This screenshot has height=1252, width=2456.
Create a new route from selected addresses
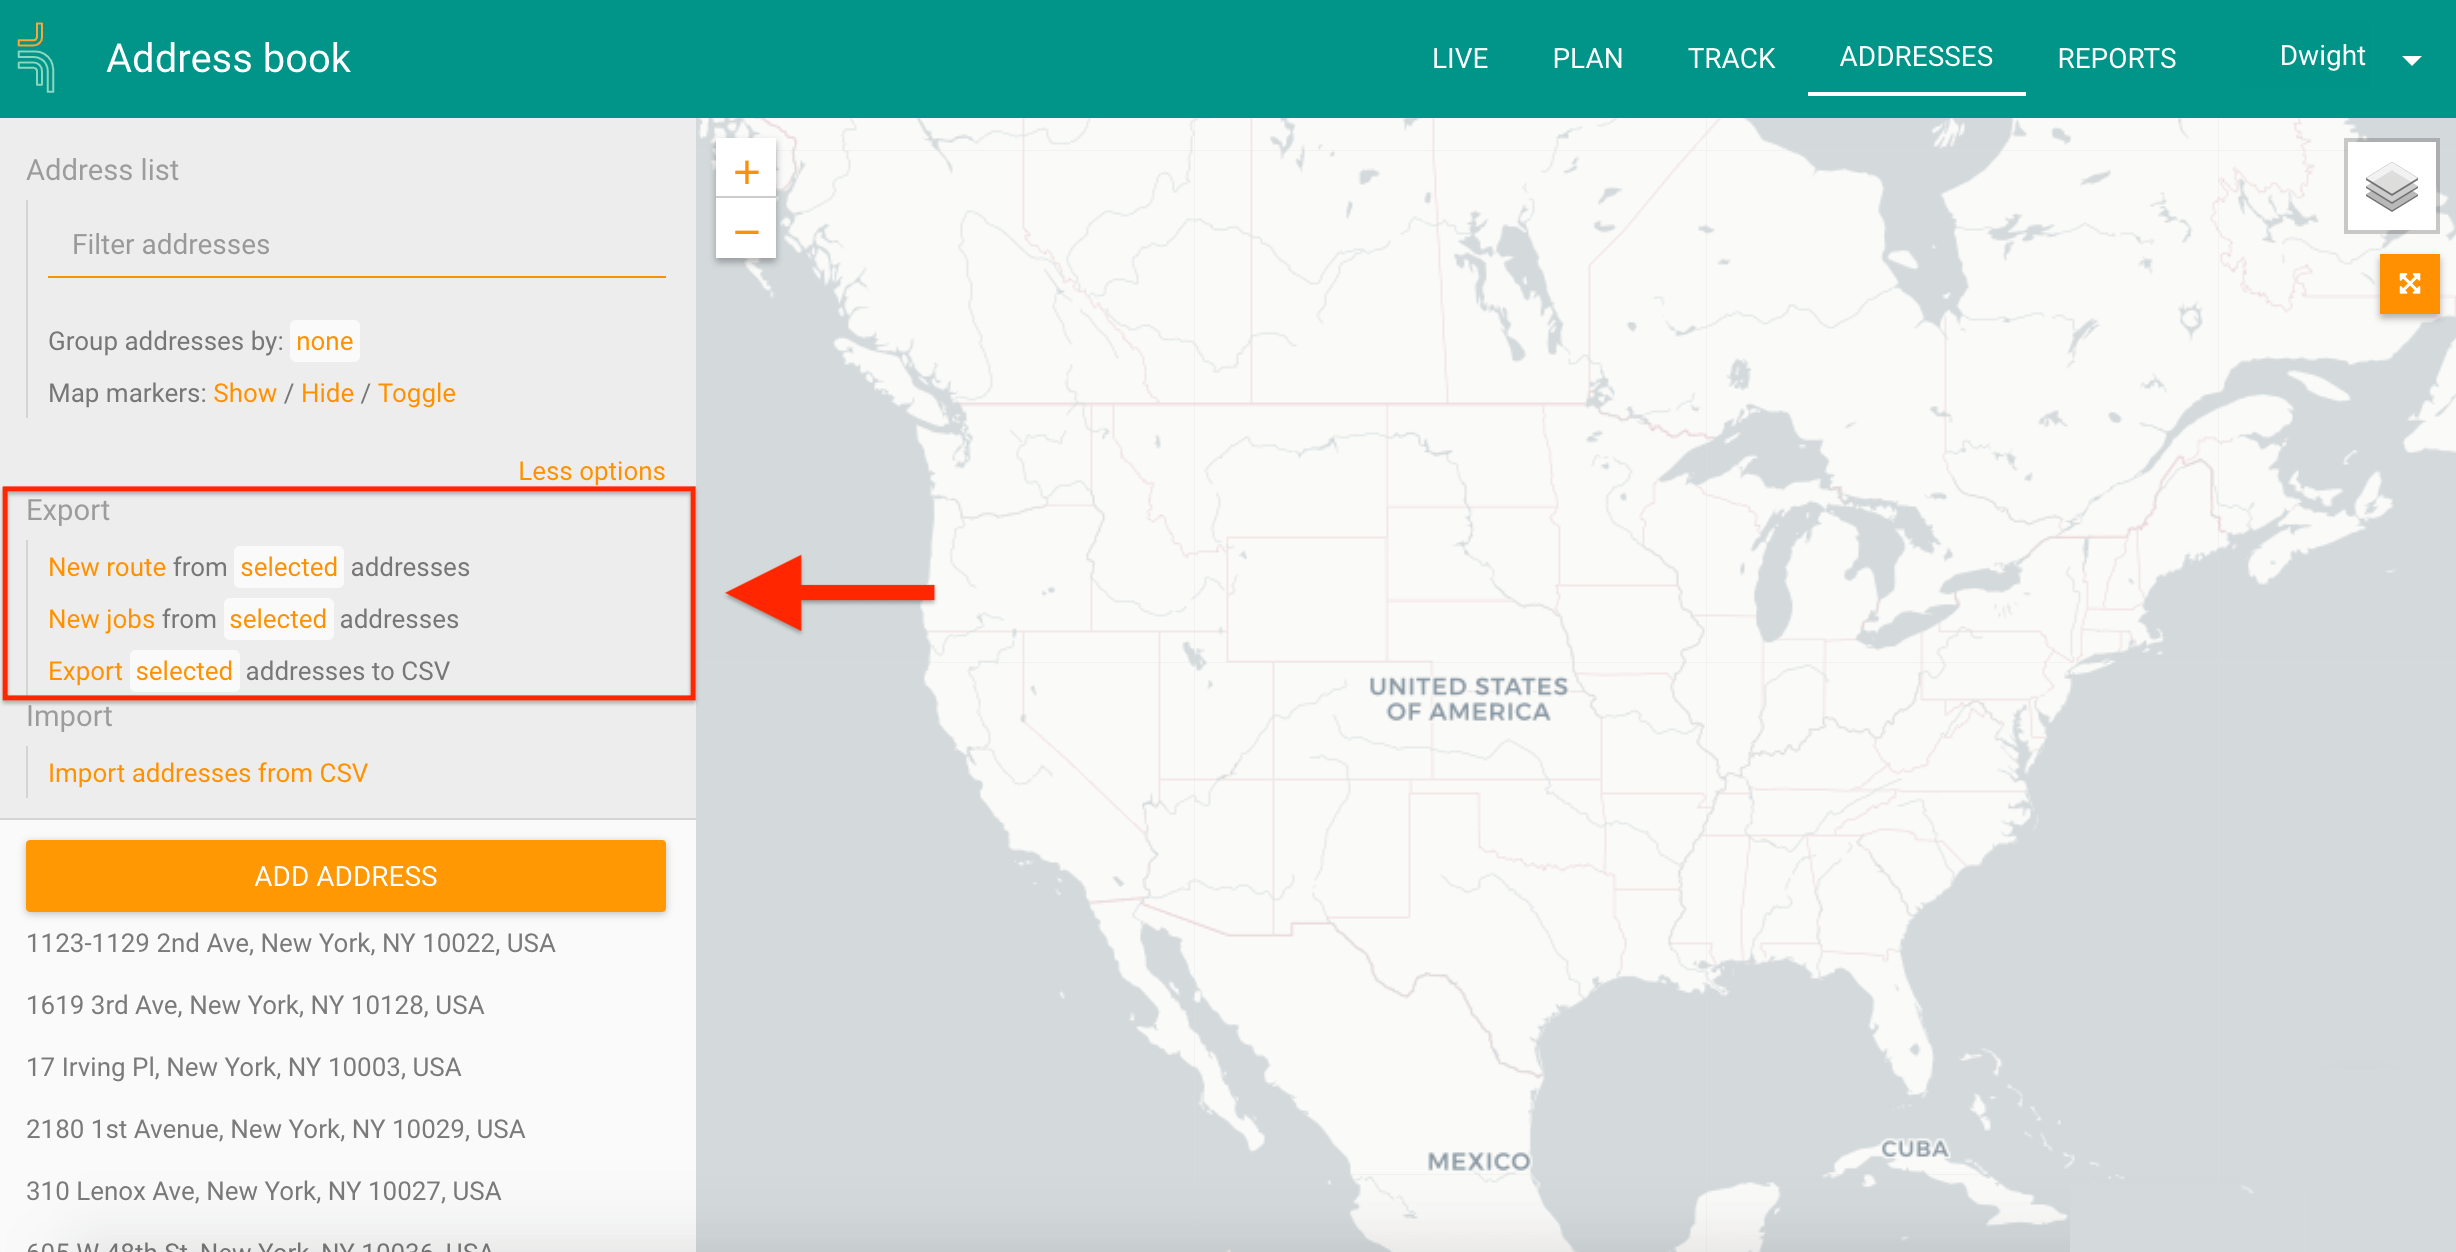click(107, 566)
